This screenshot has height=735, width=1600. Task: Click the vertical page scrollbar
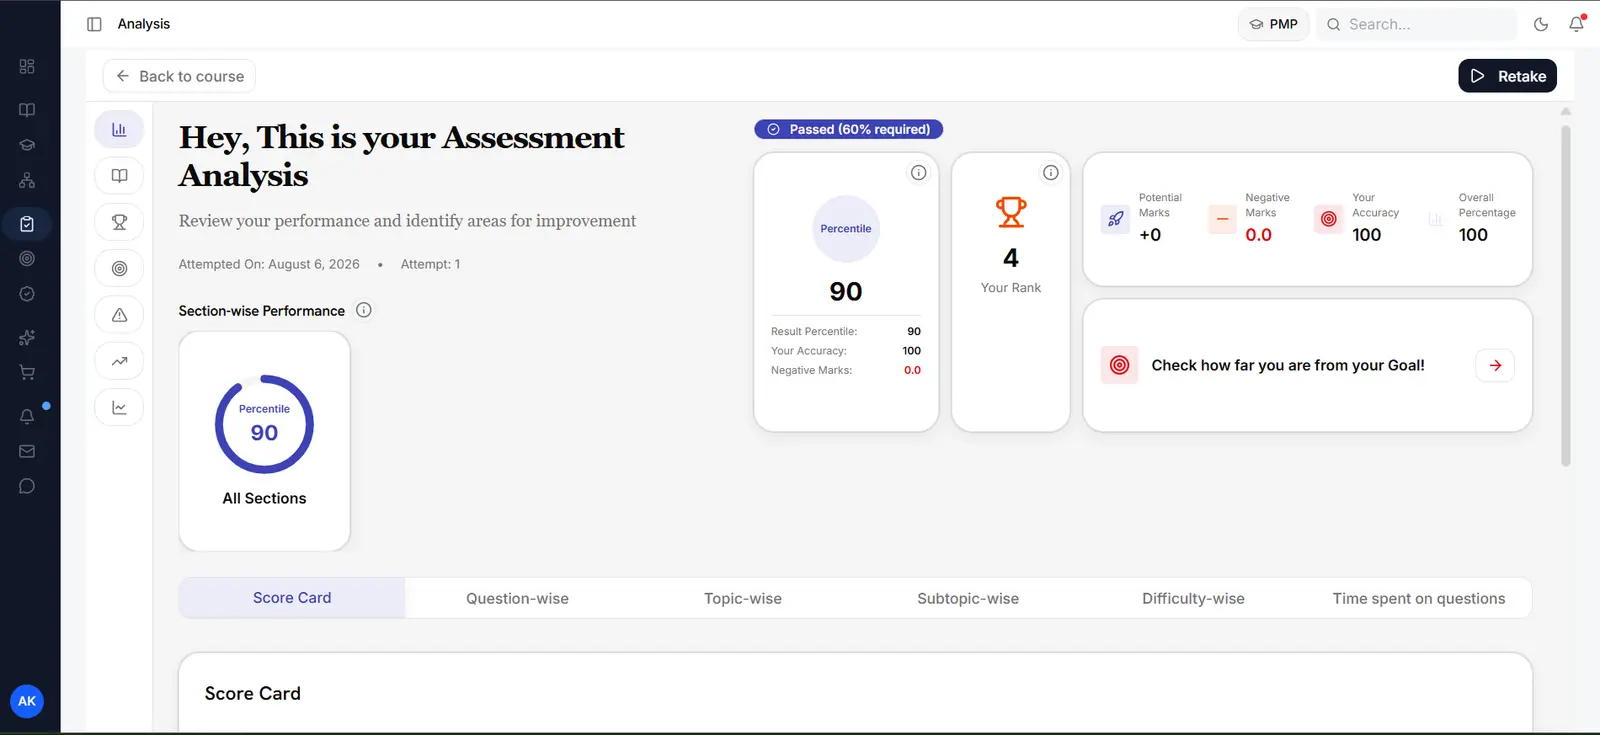coord(1566,295)
